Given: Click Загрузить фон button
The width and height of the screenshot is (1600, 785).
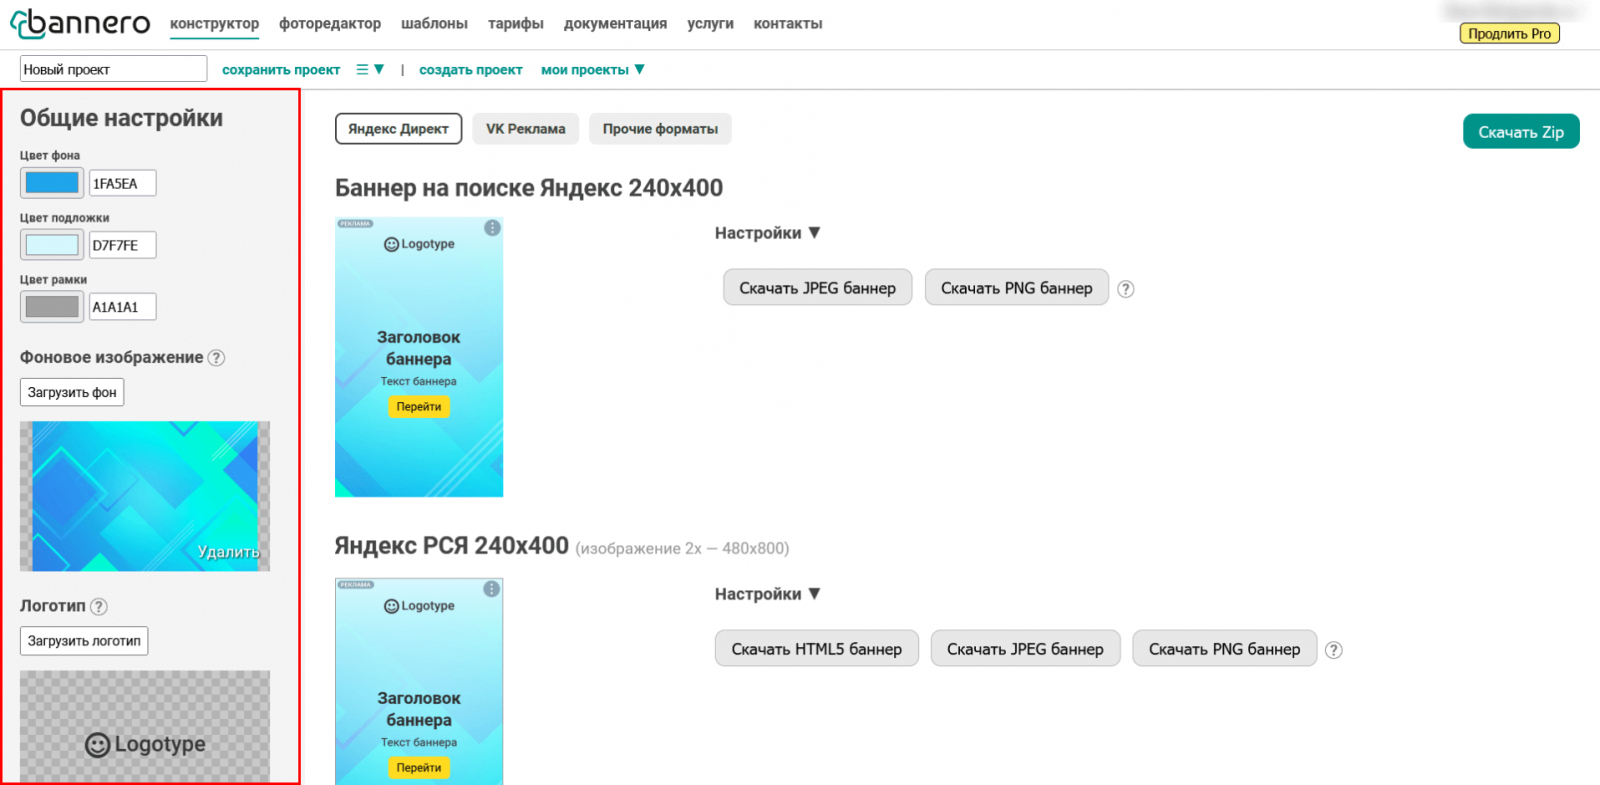Looking at the screenshot, I should coord(72,393).
